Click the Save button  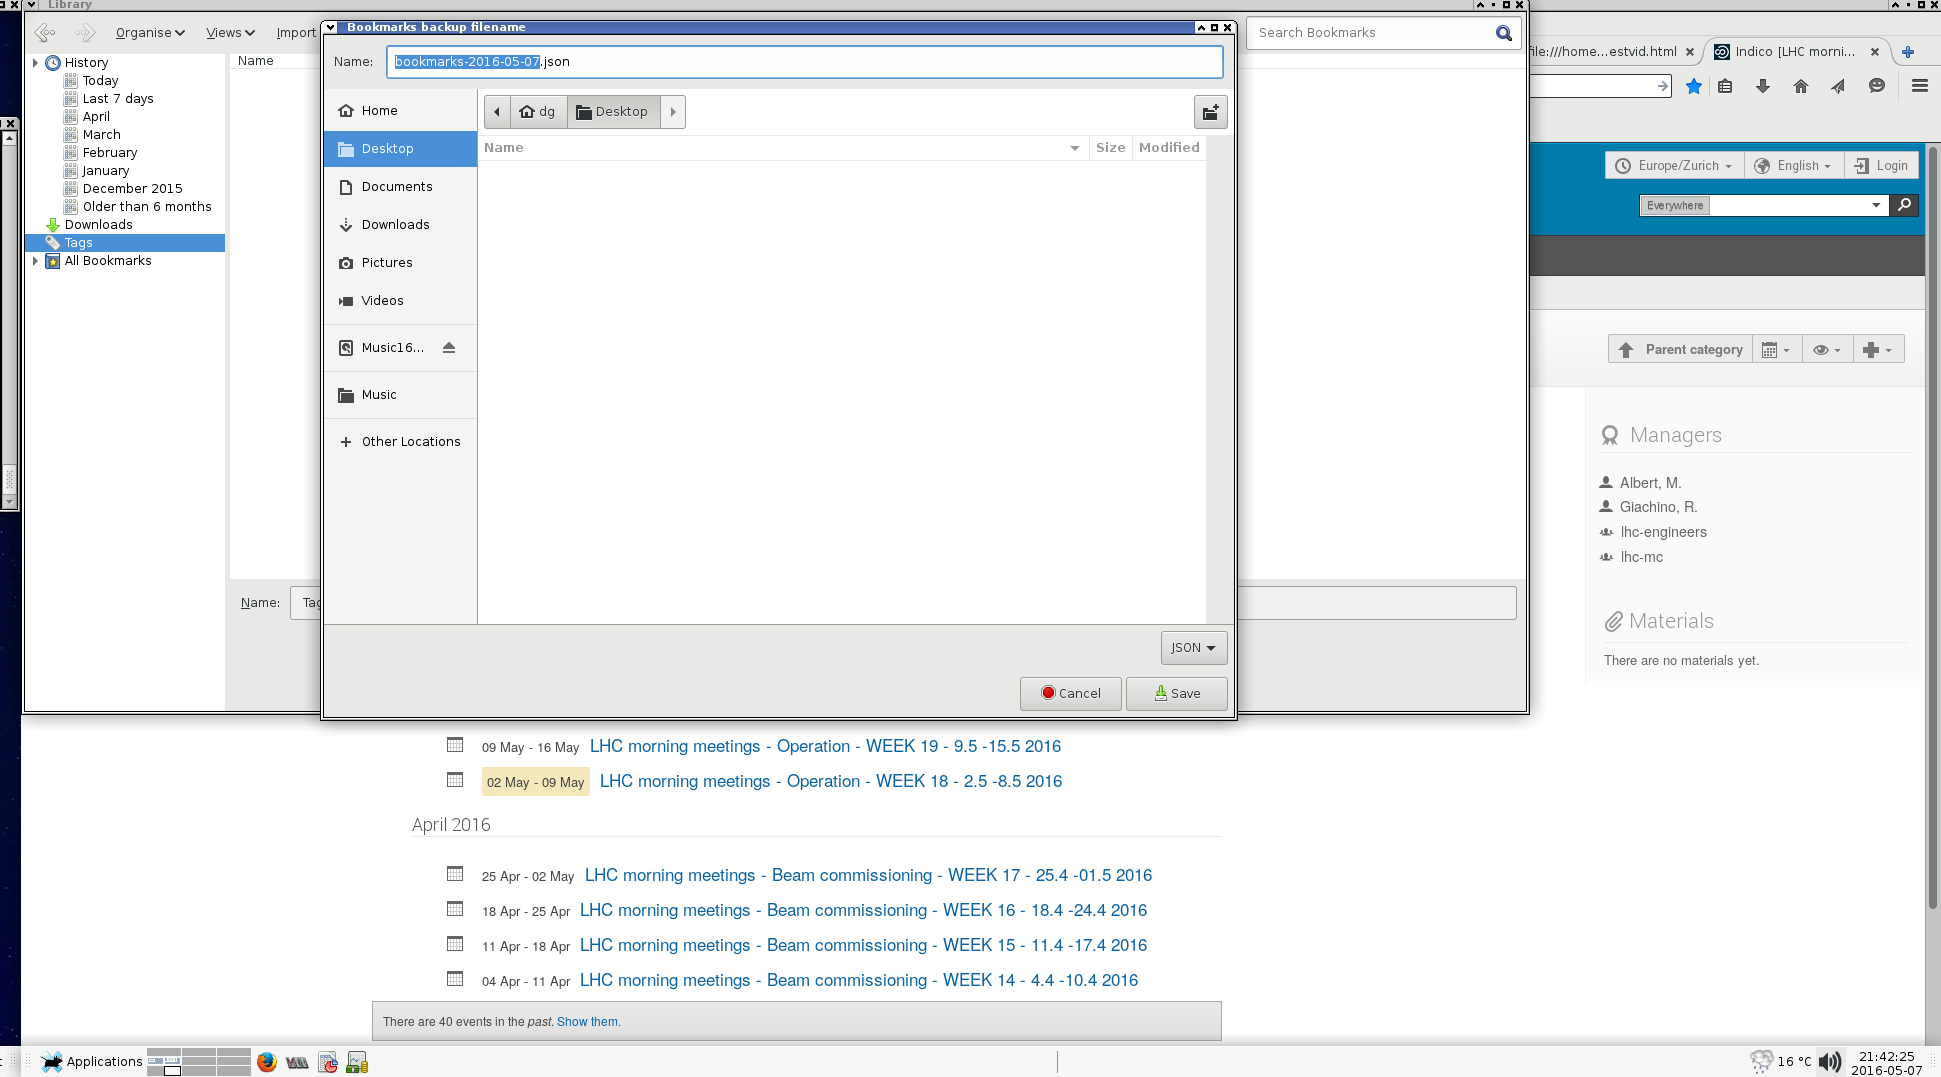[x=1176, y=694]
